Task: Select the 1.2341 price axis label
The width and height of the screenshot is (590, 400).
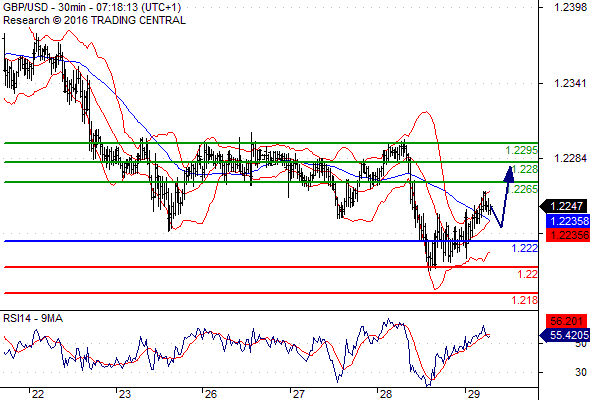Action: click(x=570, y=83)
